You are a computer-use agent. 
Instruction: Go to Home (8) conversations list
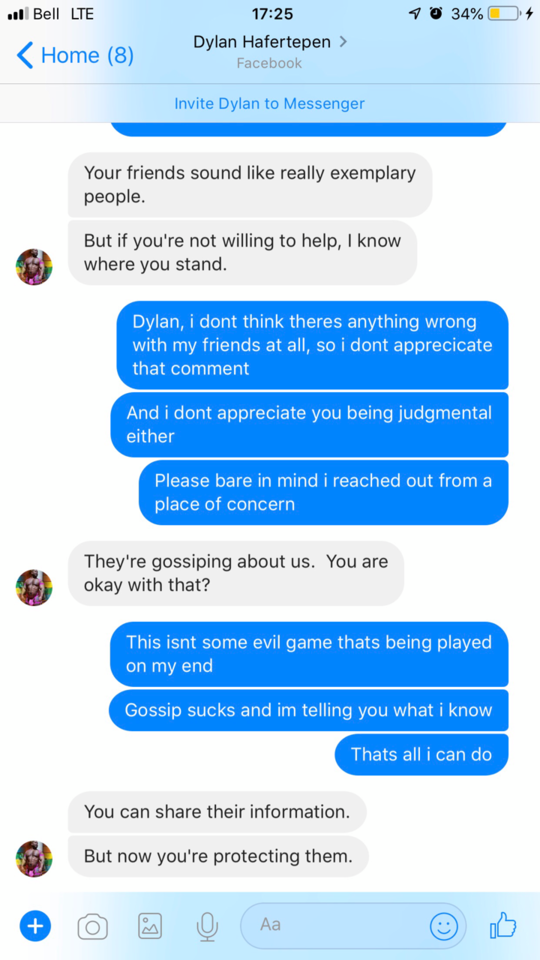point(75,55)
